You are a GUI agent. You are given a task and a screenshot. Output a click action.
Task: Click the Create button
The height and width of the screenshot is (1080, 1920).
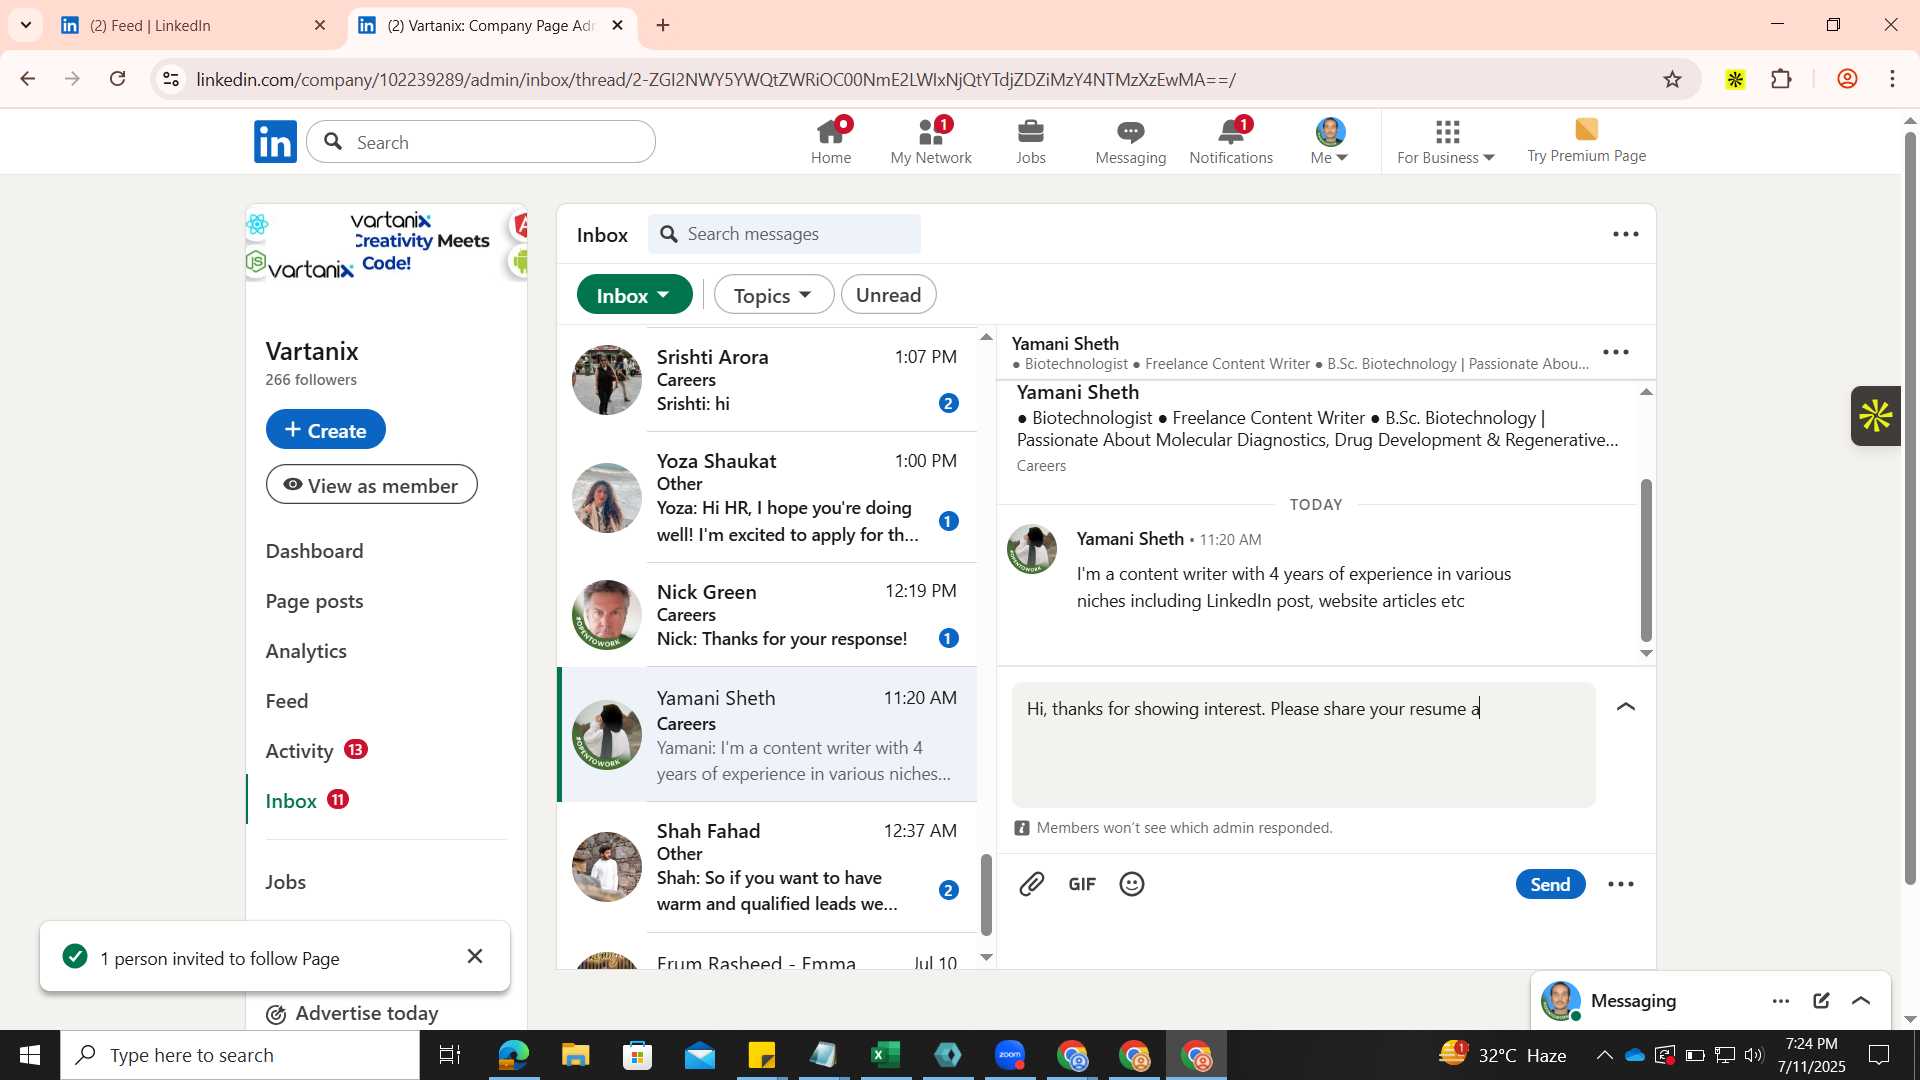(326, 429)
